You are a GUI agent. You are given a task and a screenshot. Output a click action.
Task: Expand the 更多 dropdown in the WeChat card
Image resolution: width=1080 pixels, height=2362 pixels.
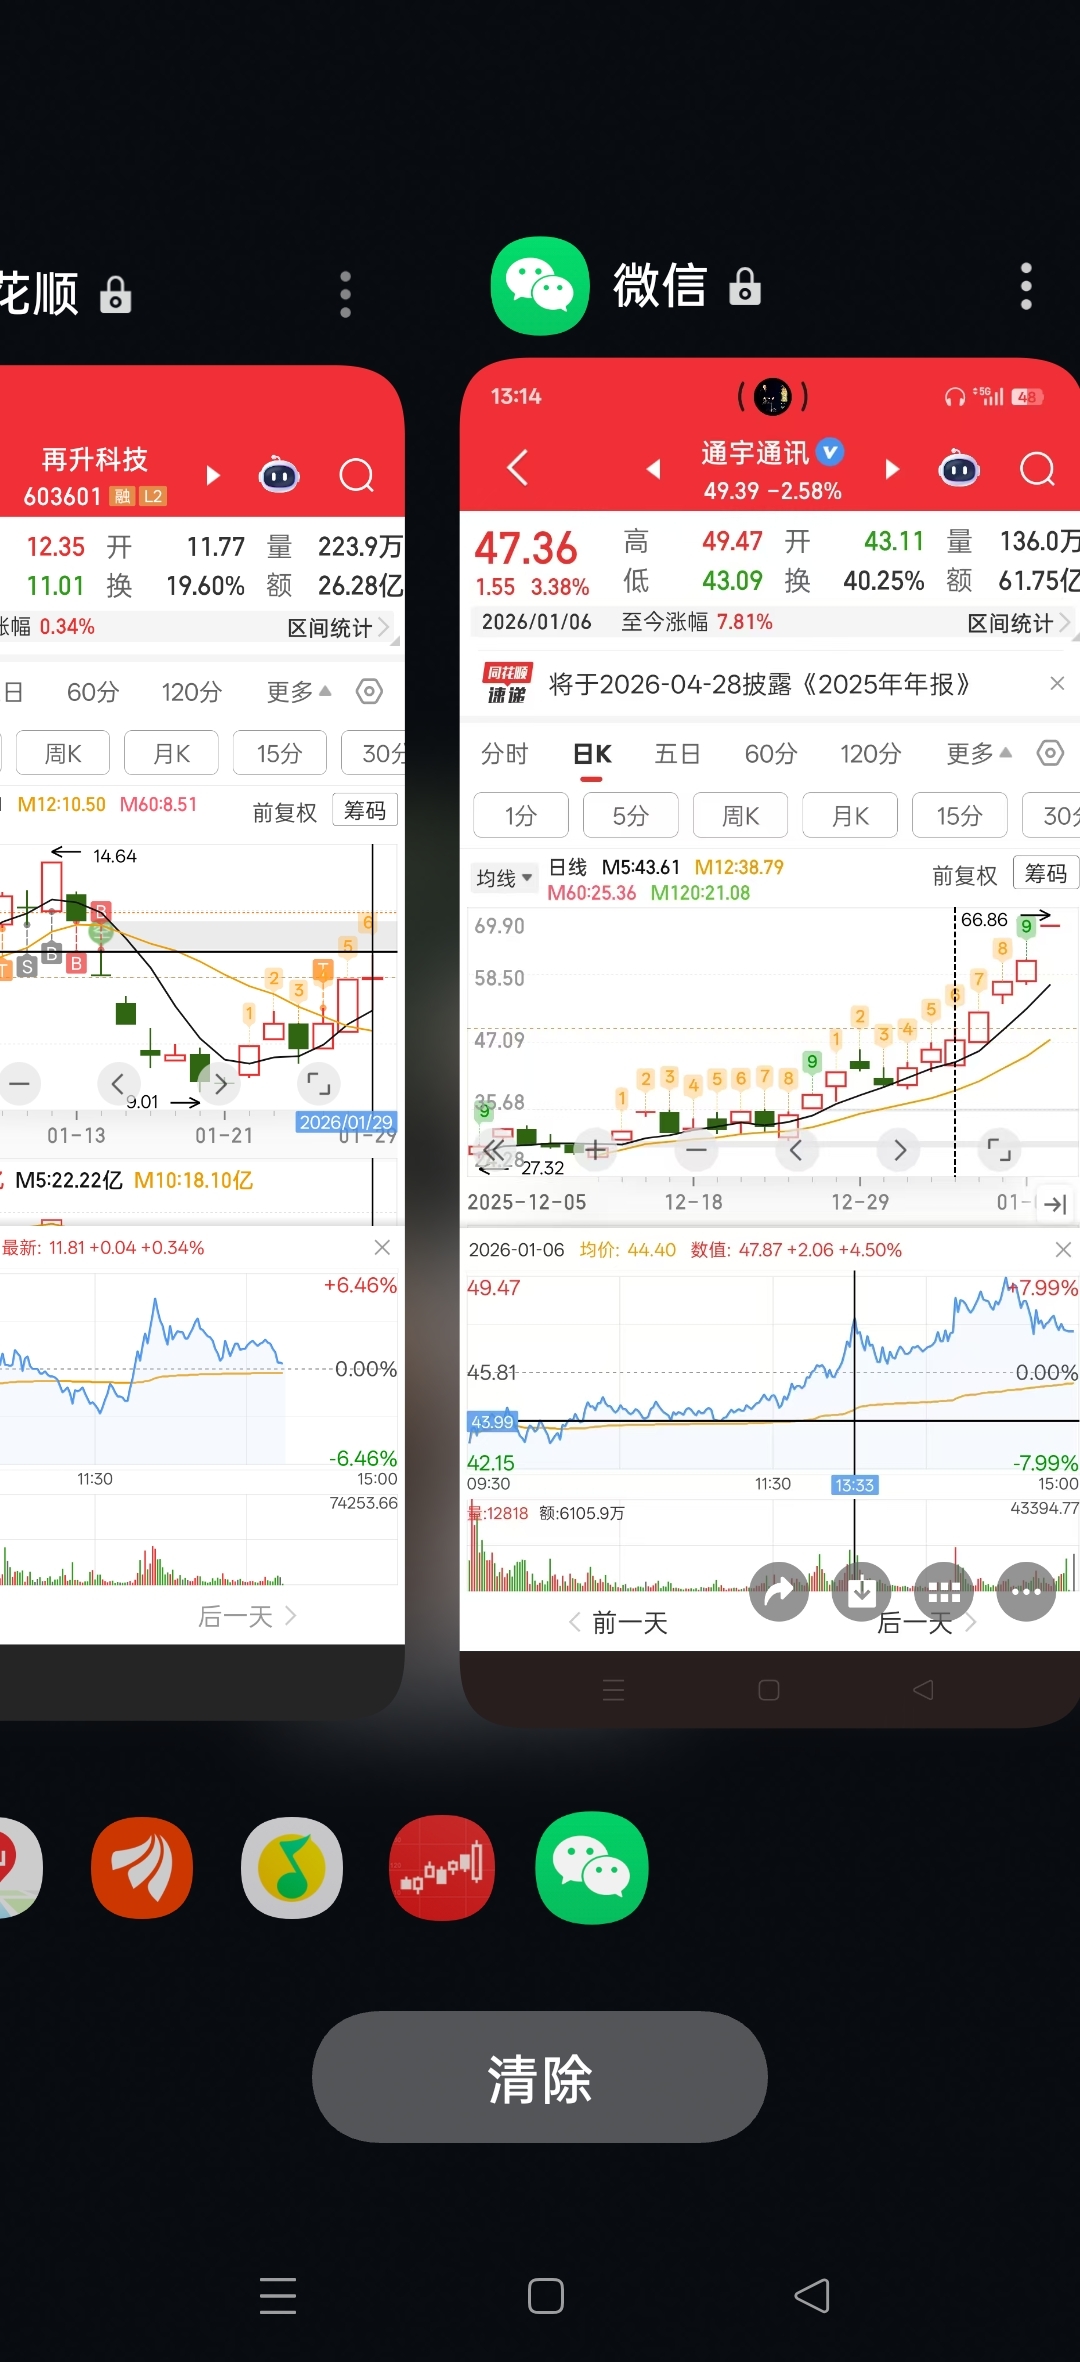pos(978,753)
